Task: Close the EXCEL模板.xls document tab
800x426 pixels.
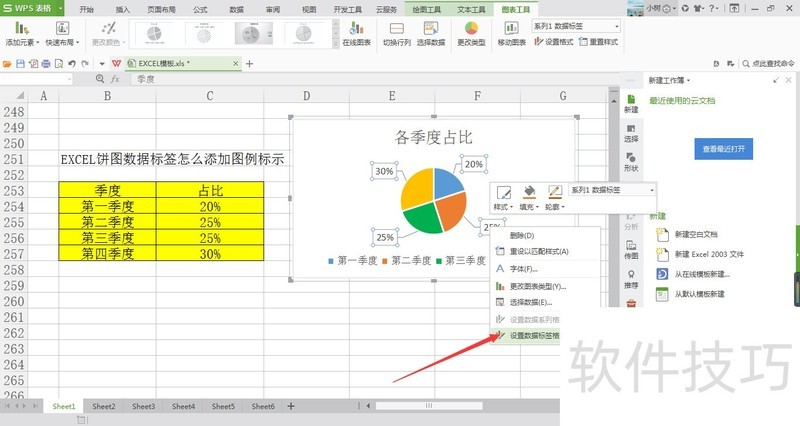Action: pos(235,64)
